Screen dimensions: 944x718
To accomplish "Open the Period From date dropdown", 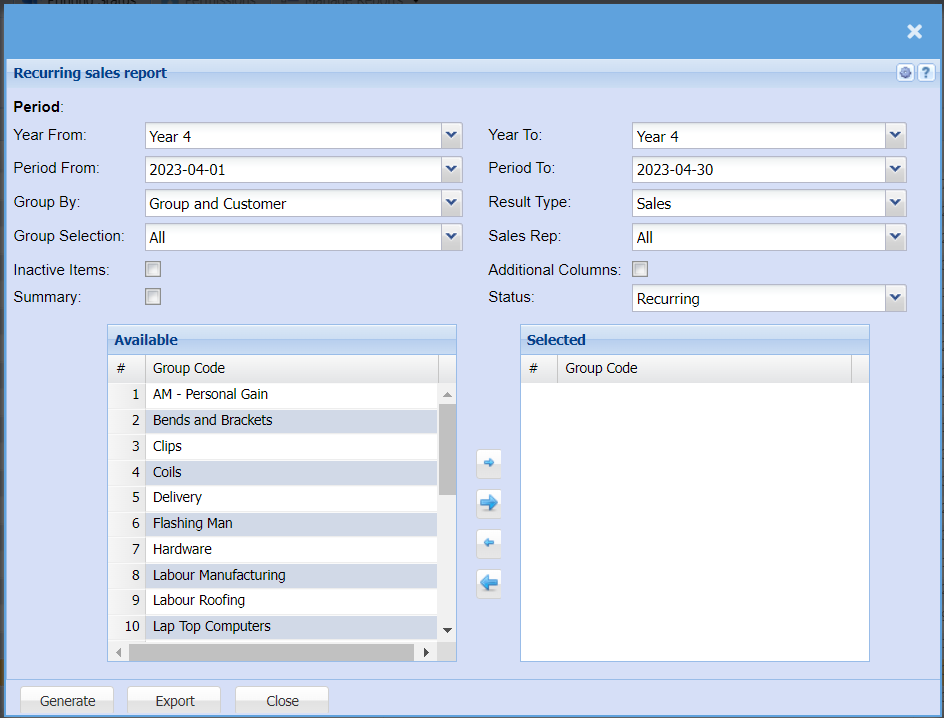I will coord(452,169).
